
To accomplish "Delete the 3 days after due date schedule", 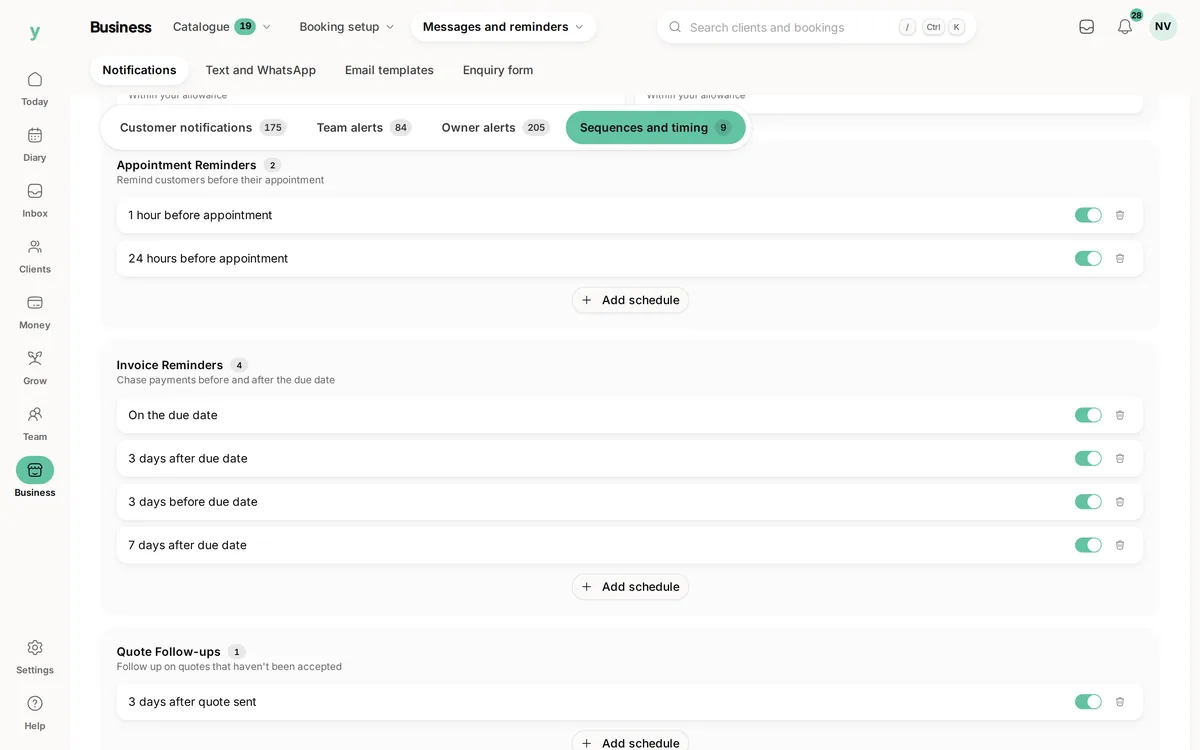I will [1120, 458].
